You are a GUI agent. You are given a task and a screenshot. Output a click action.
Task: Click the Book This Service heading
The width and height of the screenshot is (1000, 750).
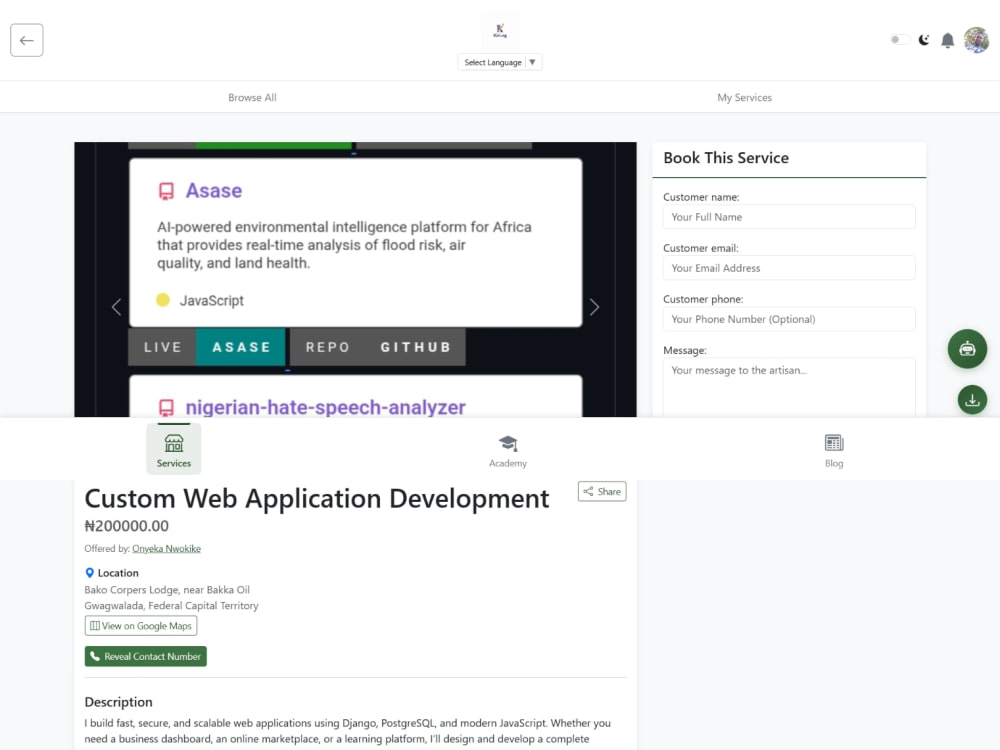pos(726,158)
